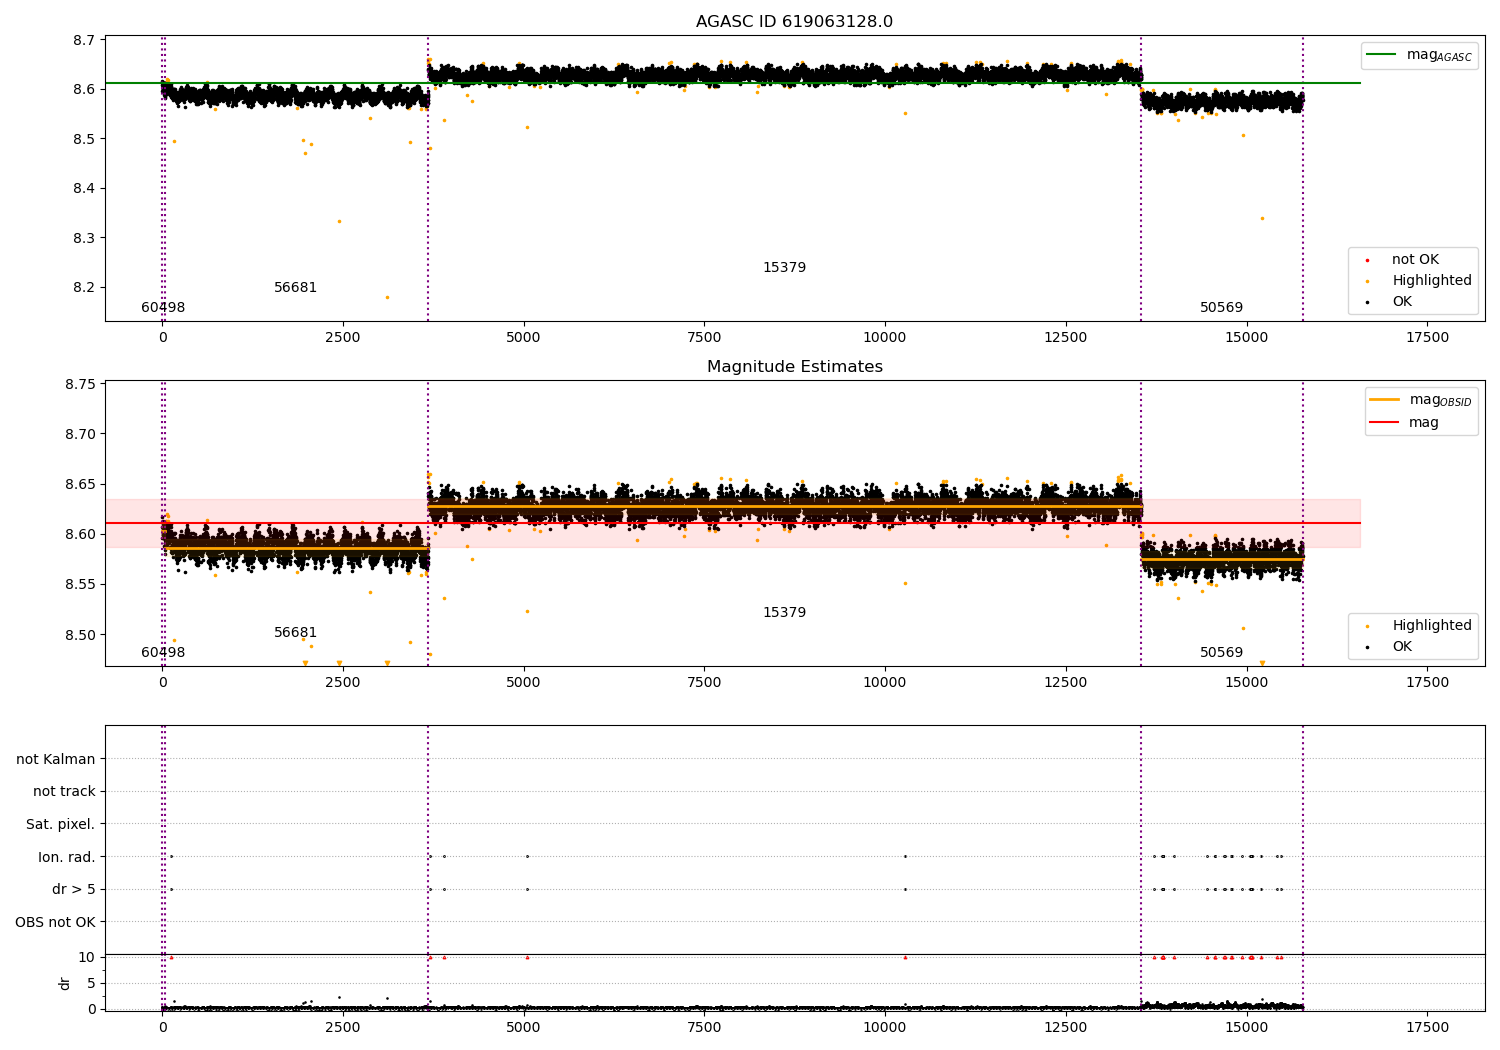Click the red dr marker near 10300
The height and width of the screenshot is (1050, 1500).
click(x=905, y=957)
